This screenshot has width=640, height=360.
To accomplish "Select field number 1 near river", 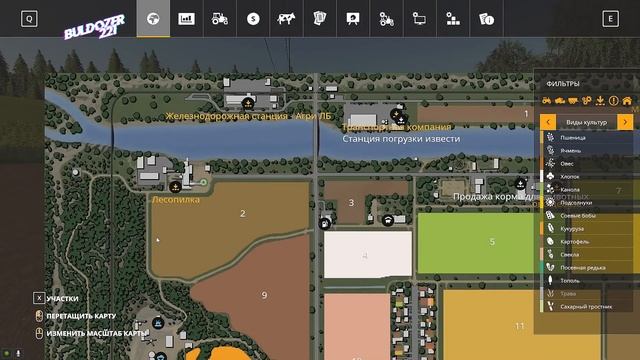I will tap(476, 114).
